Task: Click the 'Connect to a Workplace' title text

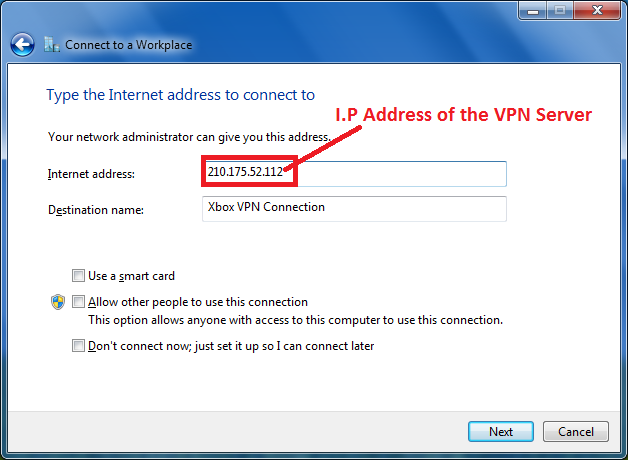Action: 129,45
